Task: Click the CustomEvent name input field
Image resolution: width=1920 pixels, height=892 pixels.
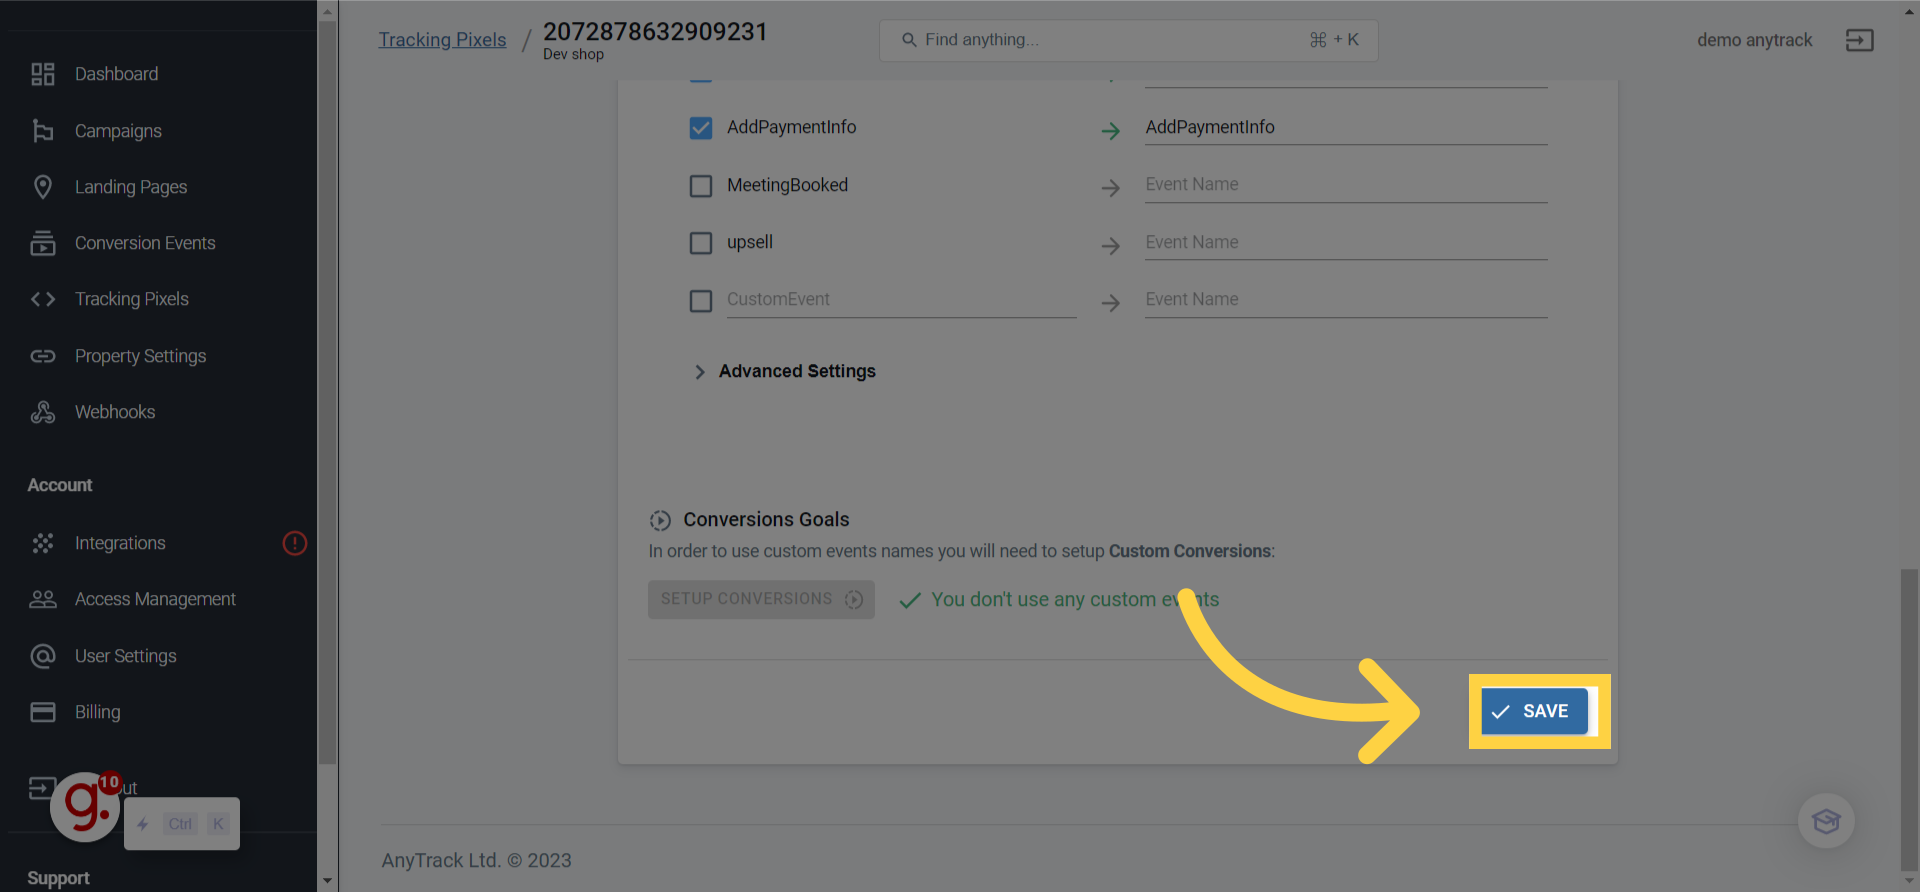Action: [x=901, y=300]
